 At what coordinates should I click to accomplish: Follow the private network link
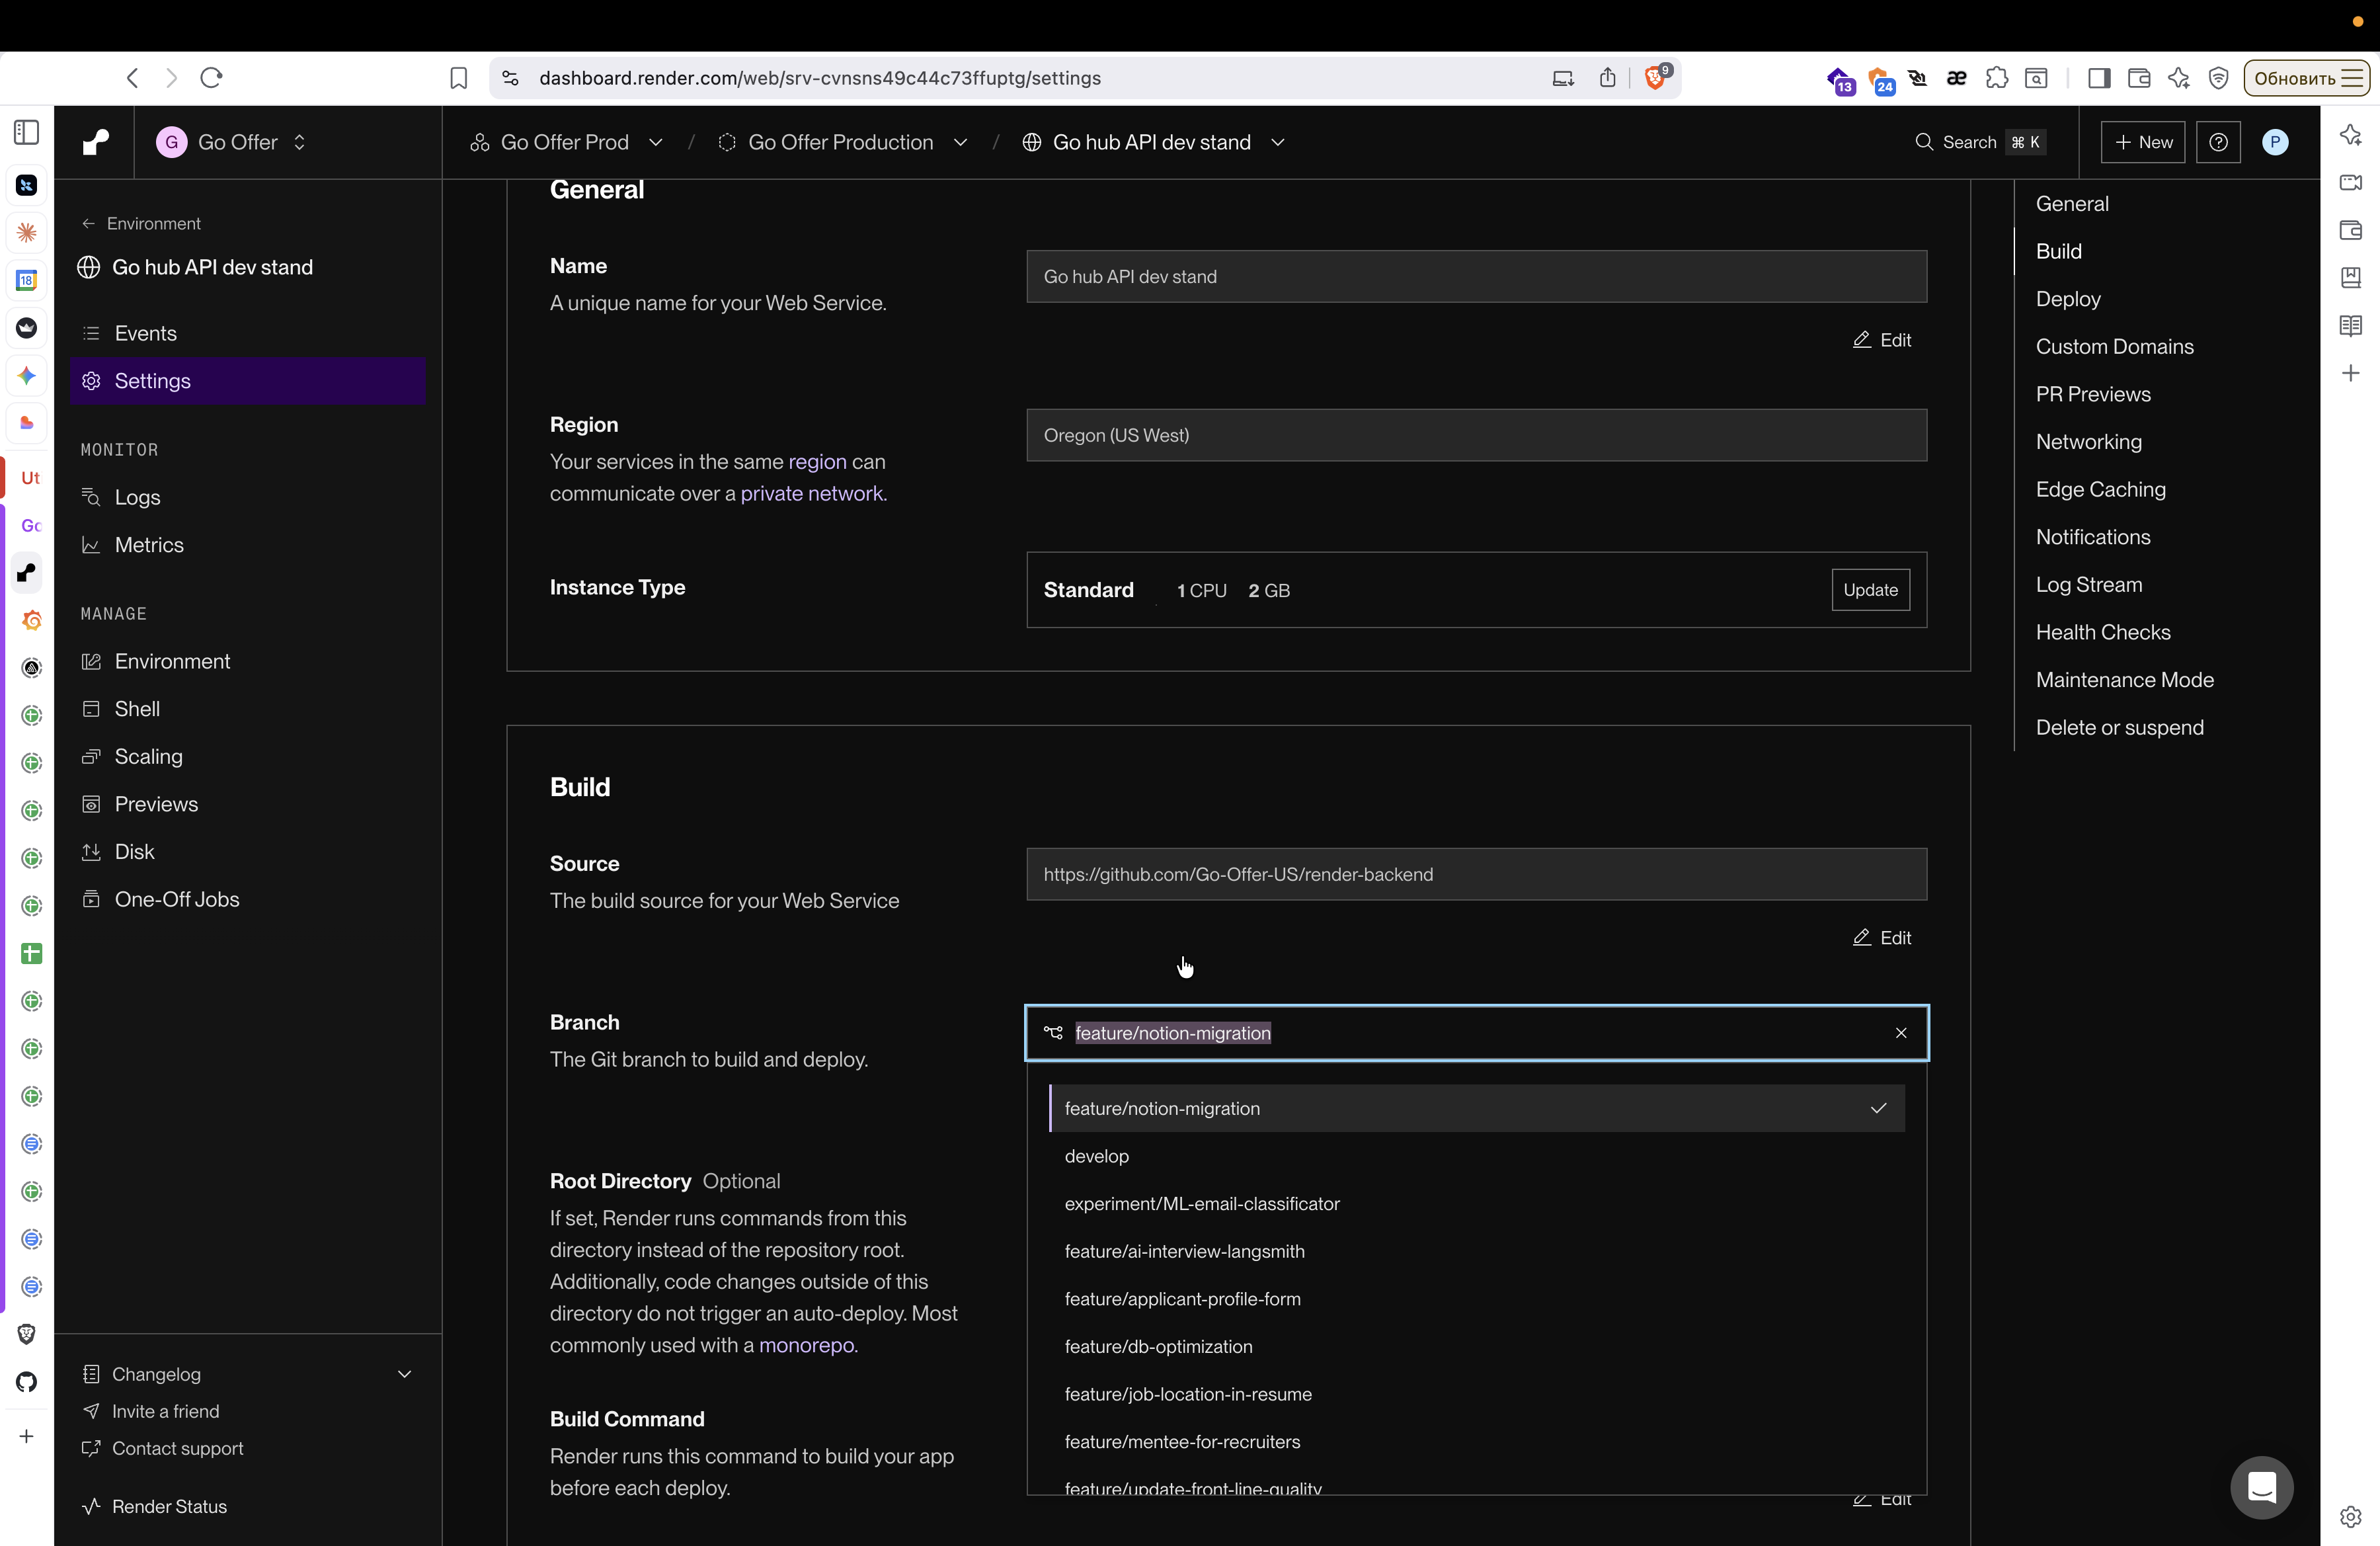tap(811, 493)
